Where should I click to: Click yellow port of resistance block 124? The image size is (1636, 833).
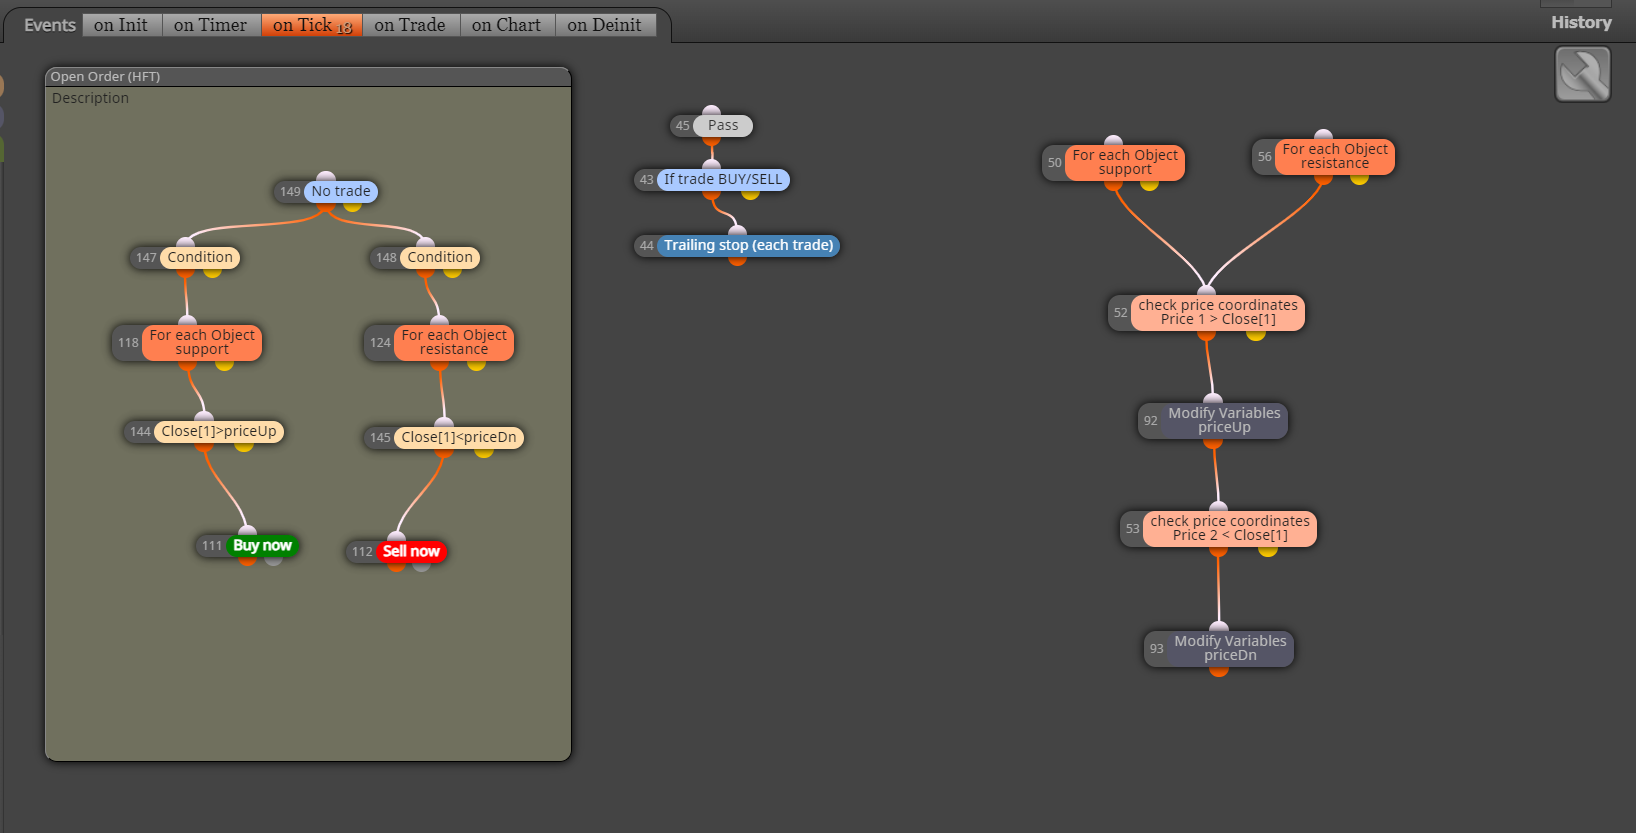coord(476,364)
